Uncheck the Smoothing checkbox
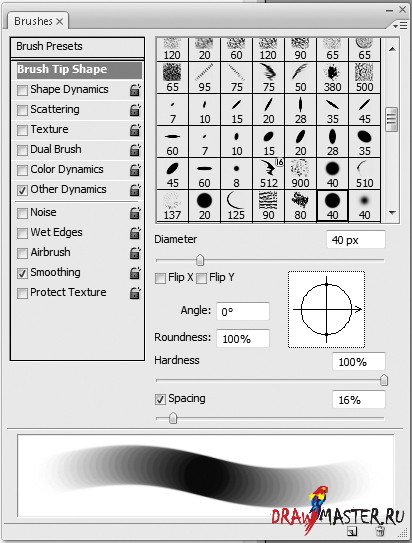Screen dimensions: 412x543 pyautogui.click(x=22, y=273)
